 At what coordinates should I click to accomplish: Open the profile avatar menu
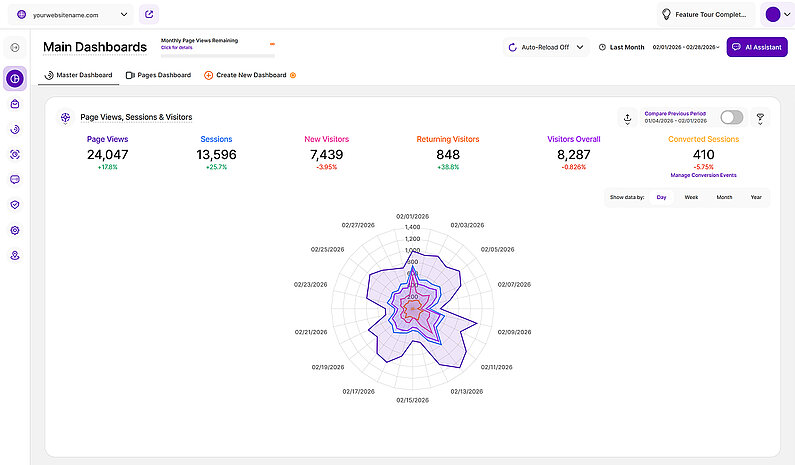point(776,14)
